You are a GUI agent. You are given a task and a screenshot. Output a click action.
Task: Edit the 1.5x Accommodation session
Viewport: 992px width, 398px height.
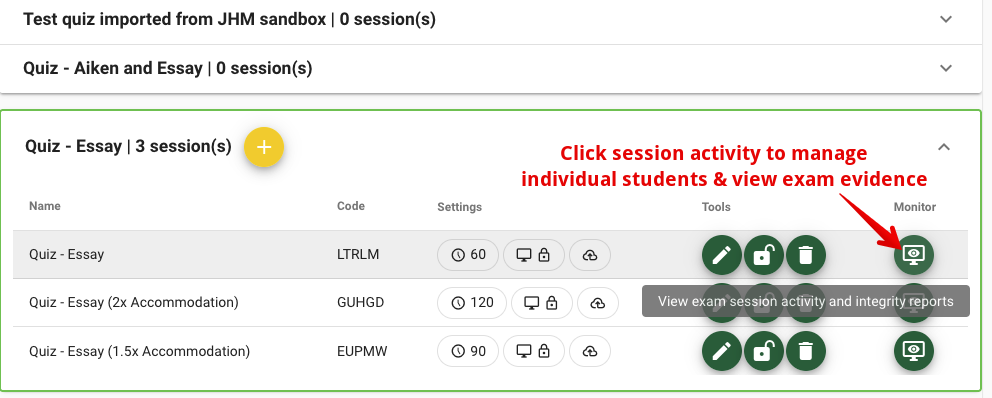click(x=722, y=351)
